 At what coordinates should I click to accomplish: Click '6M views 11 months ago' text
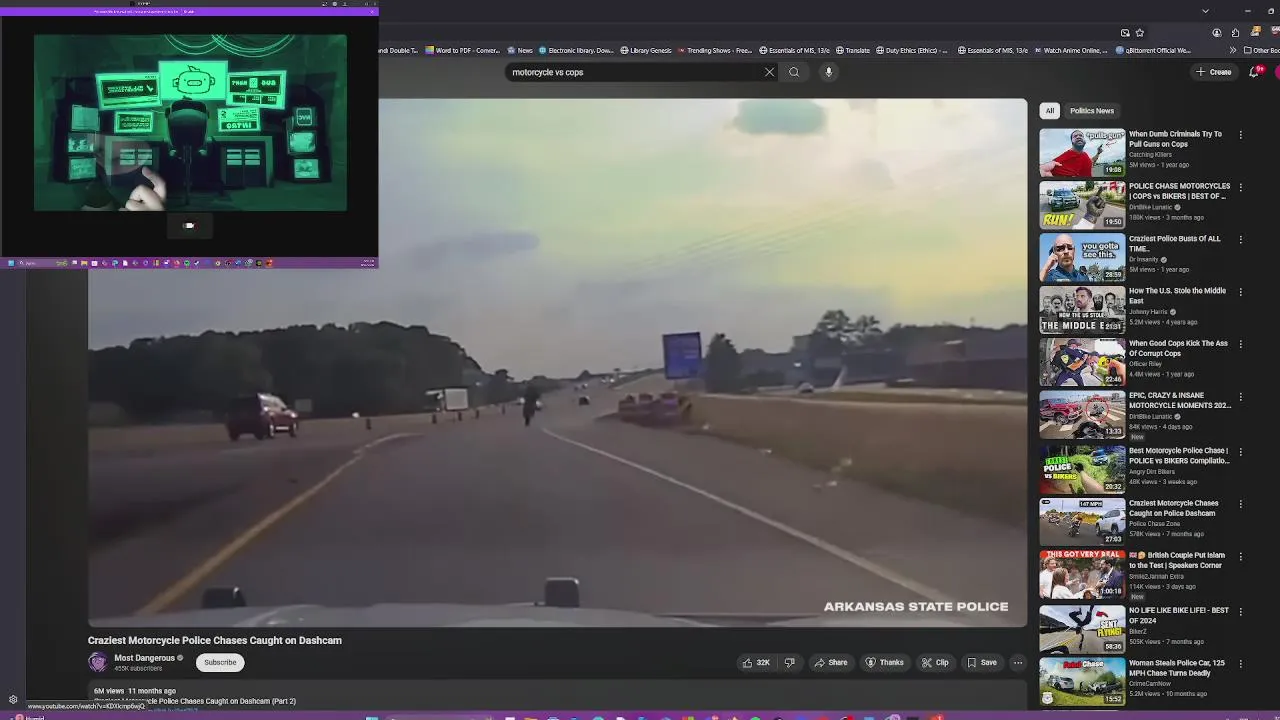pyautogui.click(x=135, y=691)
